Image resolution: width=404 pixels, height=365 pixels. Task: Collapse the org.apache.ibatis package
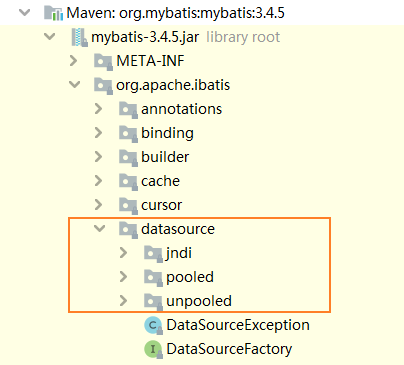[x=75, y=85]
